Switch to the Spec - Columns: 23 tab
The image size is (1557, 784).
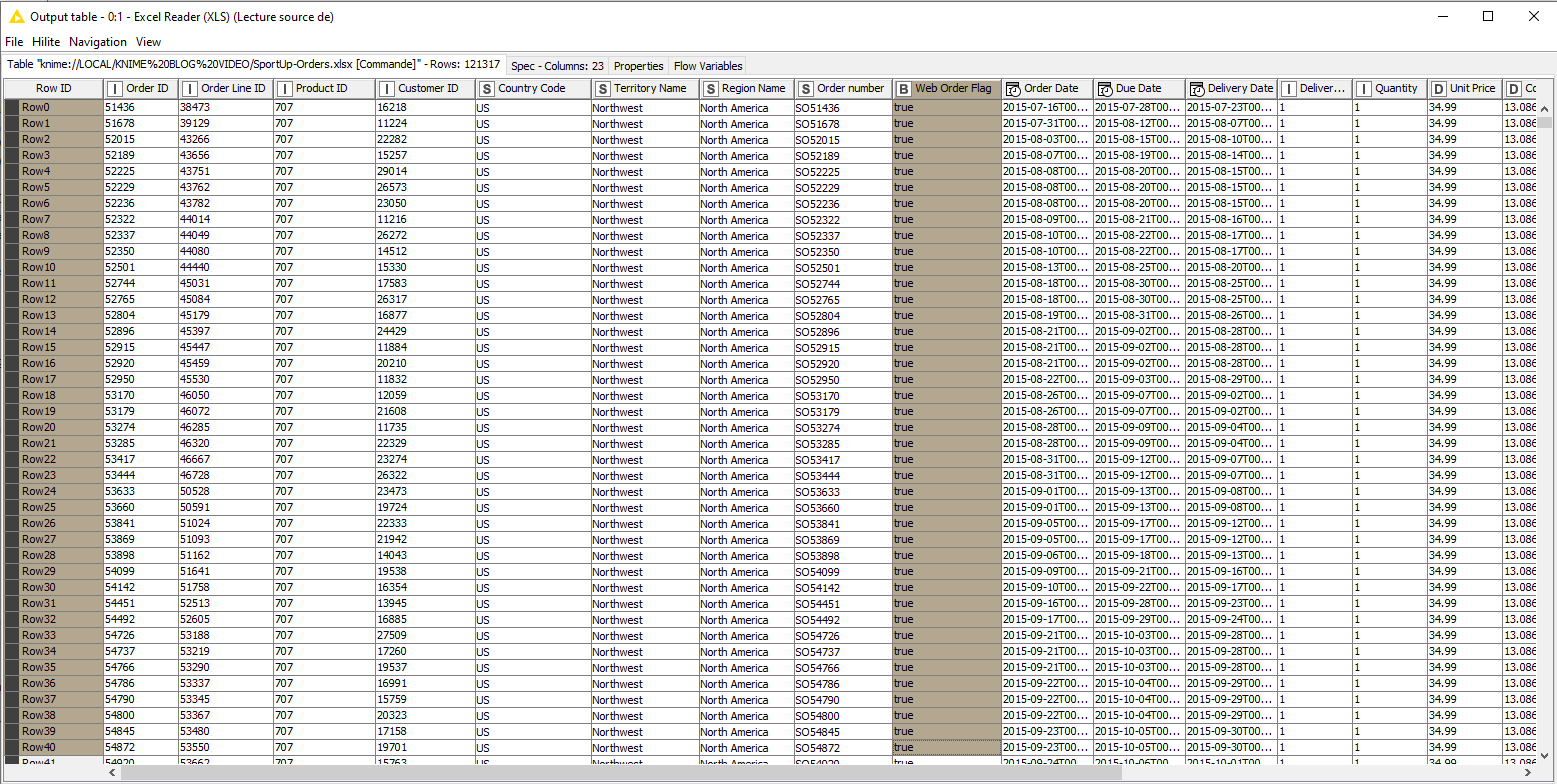[x=557, y=66]
